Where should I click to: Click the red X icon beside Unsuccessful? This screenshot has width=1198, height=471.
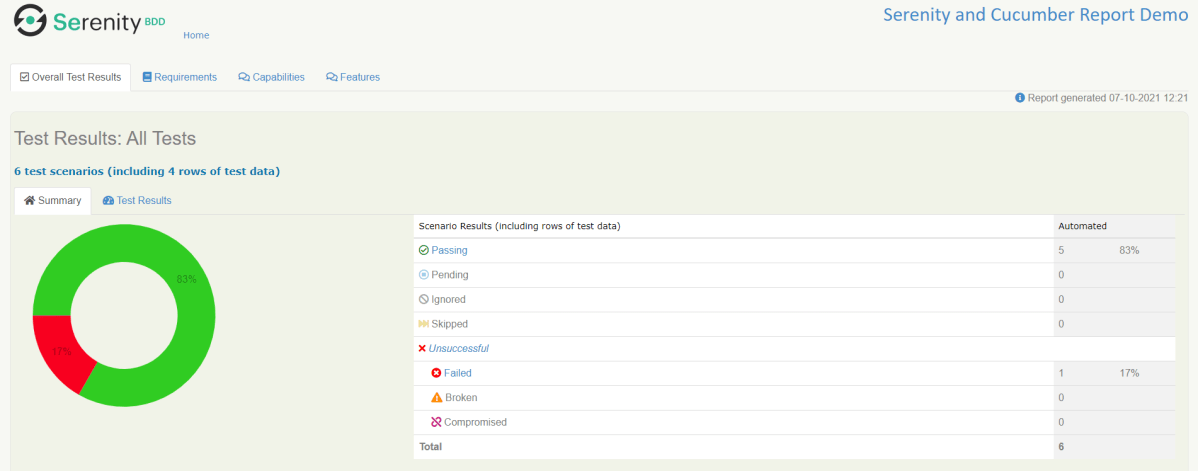pyautogui.click(x=422, y=349)
